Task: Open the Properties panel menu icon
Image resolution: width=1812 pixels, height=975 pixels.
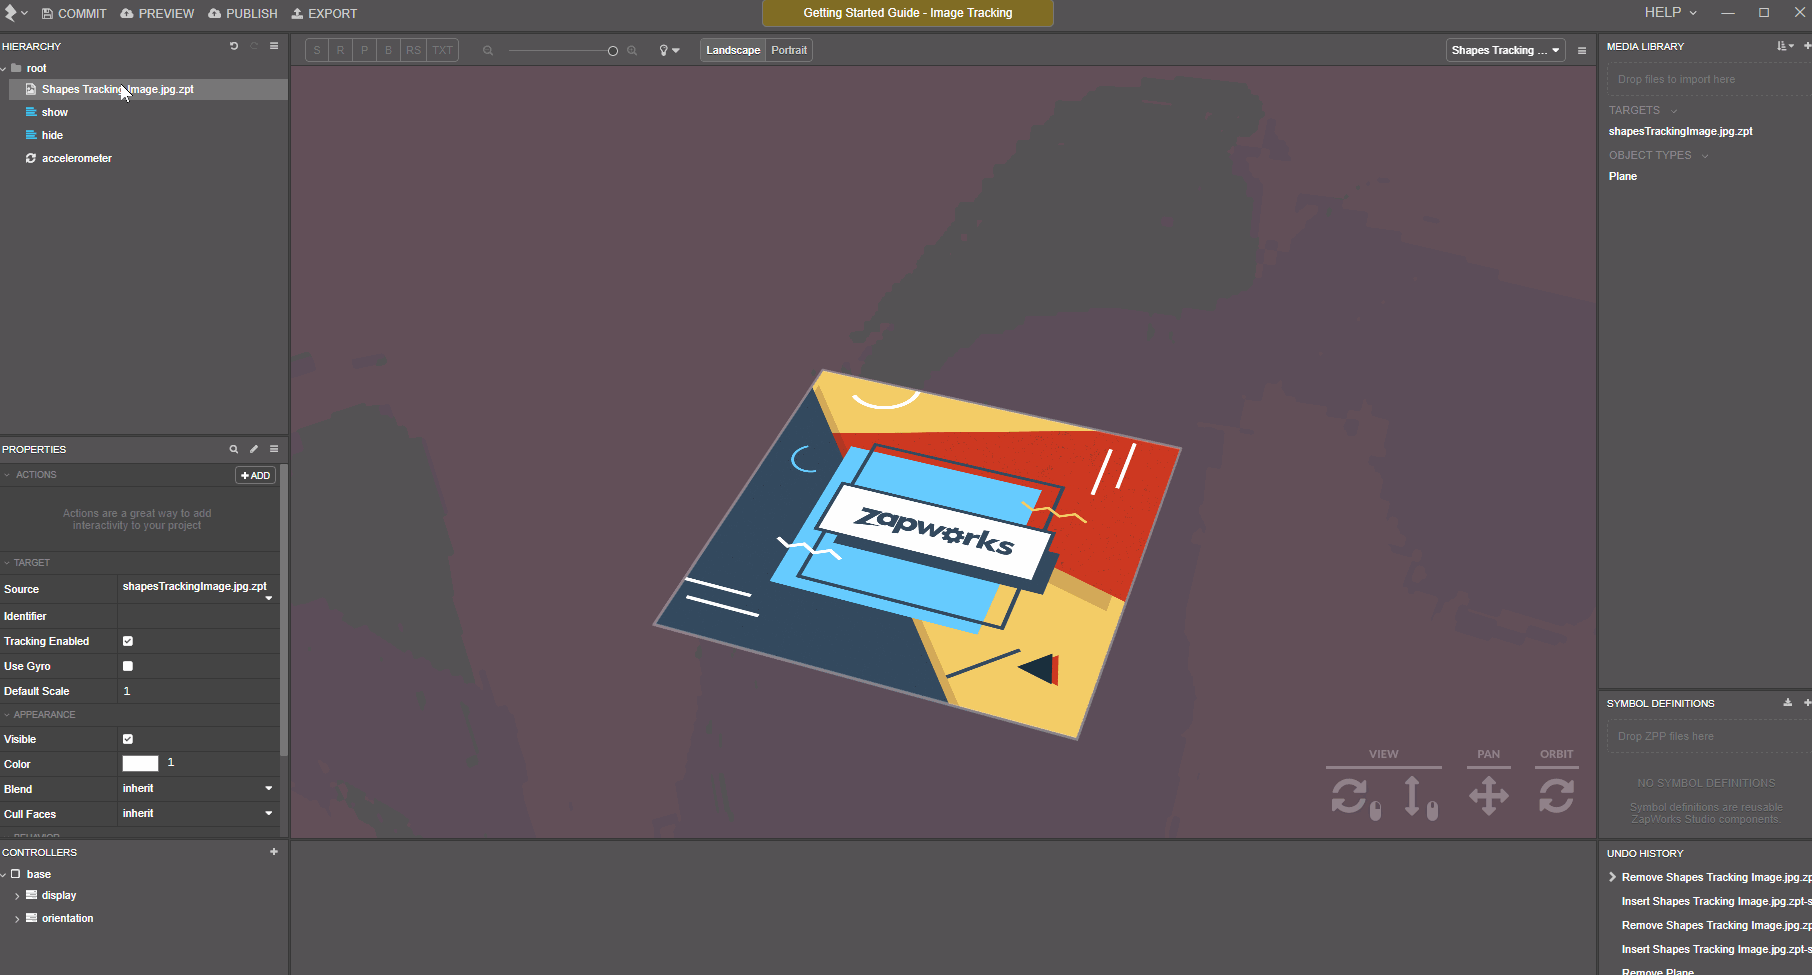Action: coord(274,449)
